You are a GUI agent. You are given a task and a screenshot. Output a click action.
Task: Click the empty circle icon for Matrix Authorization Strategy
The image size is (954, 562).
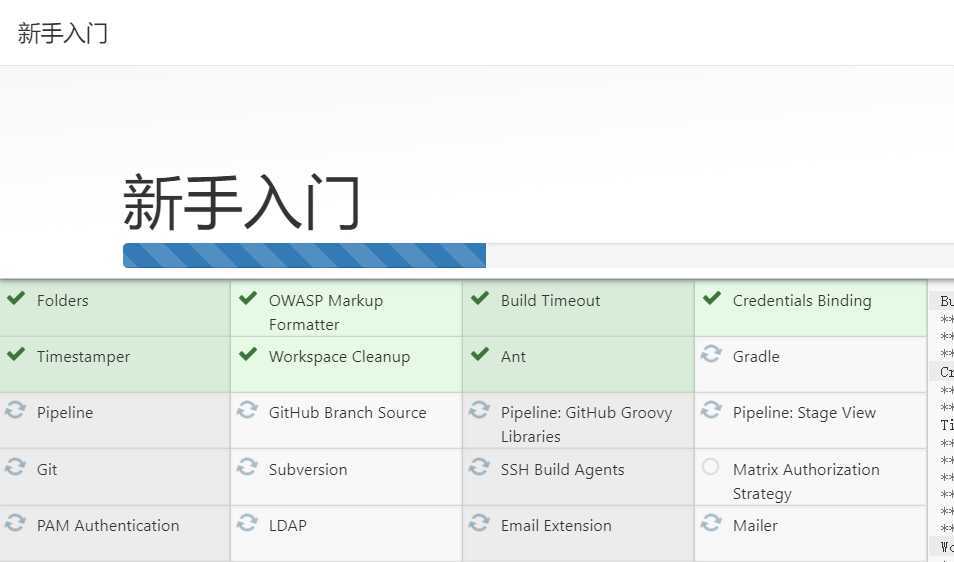tap(711, 467)
